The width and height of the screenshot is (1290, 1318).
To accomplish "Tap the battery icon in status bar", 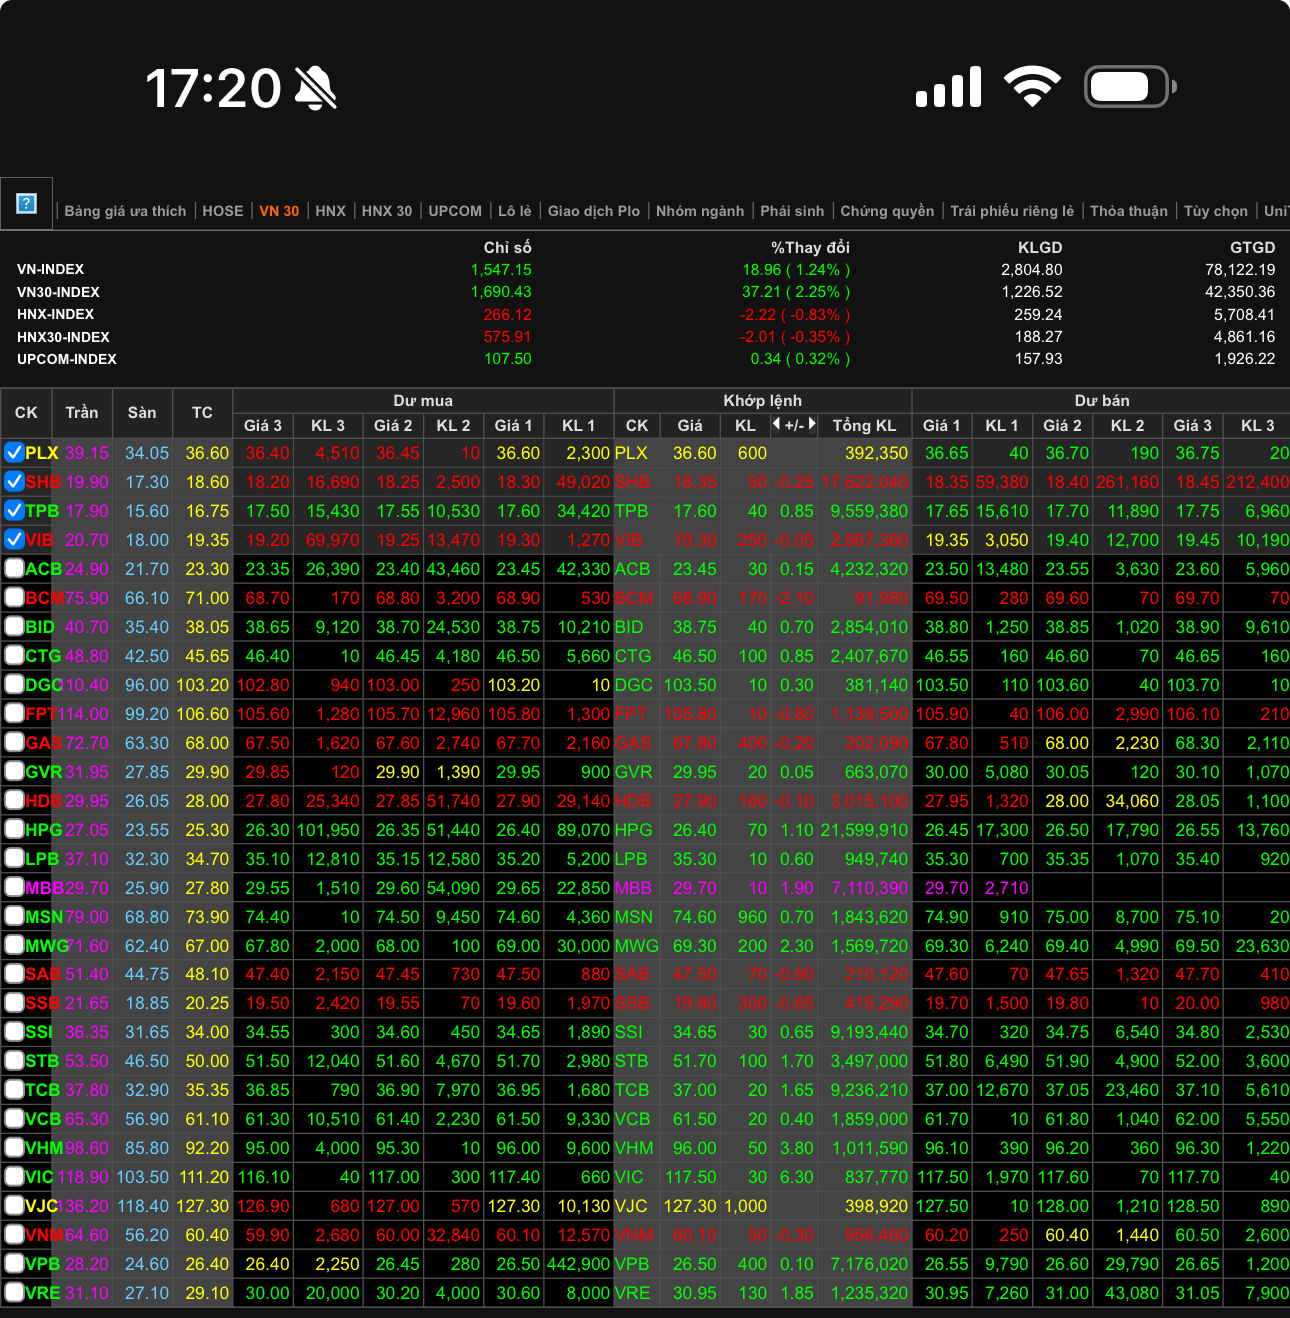I will coord(1130,87).
